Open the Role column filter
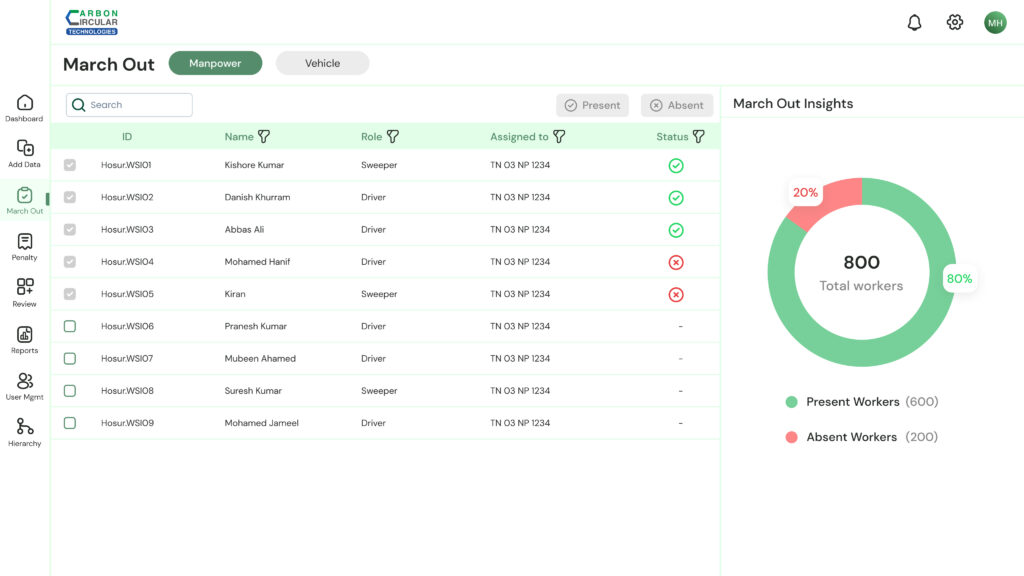The image size is (1024, 576). coord(393,137)
